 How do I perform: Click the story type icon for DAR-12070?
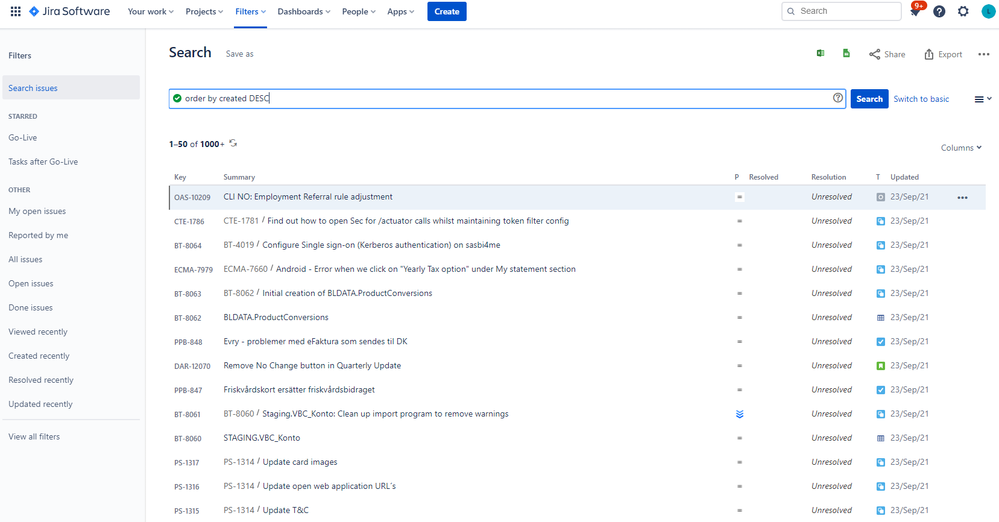[x=880, y=366]
